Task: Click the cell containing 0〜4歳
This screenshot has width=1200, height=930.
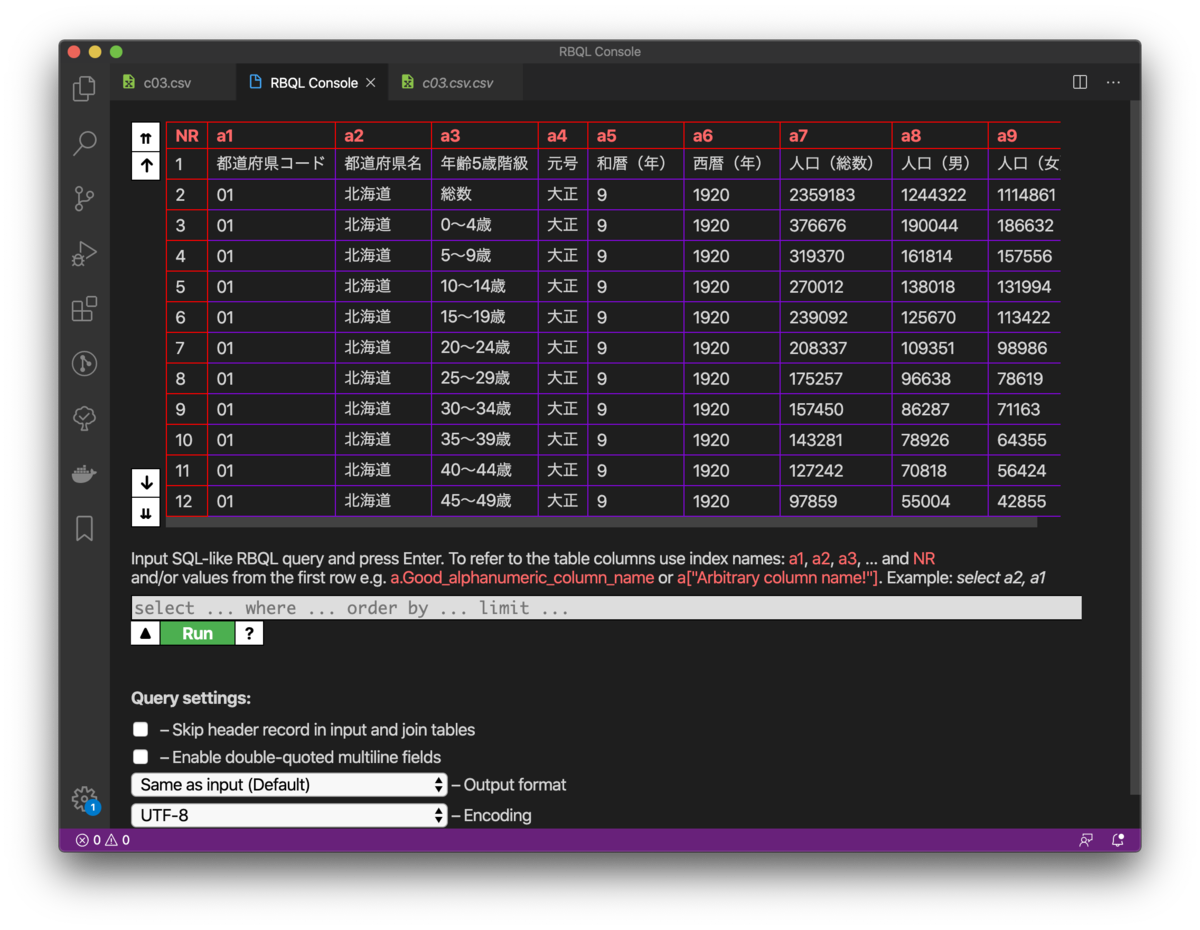Action: (484, 226)
